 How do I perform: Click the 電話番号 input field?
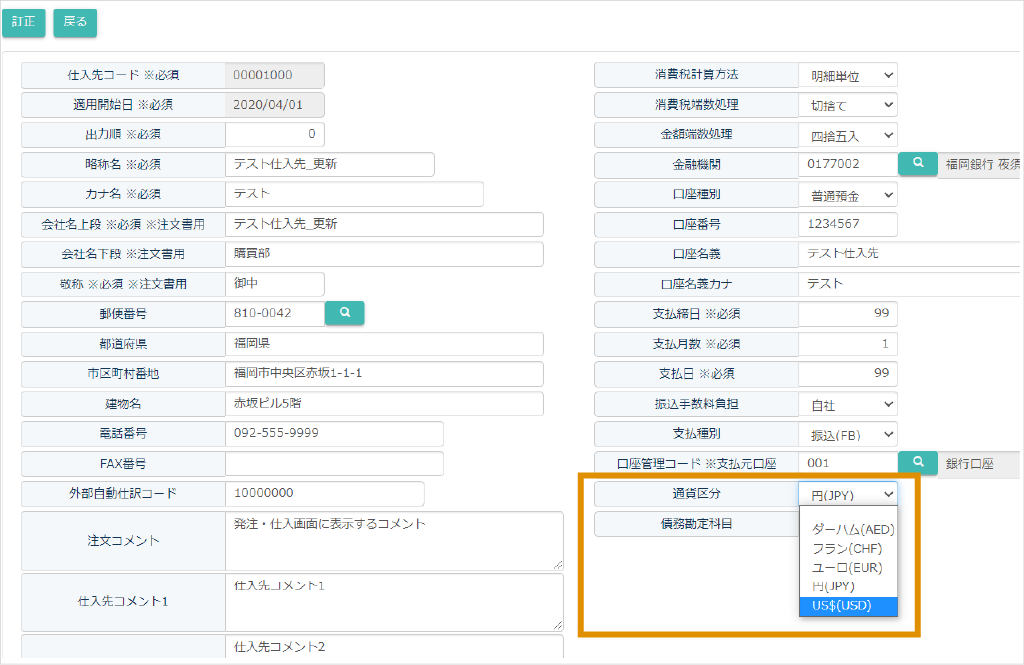pos(334,434)
